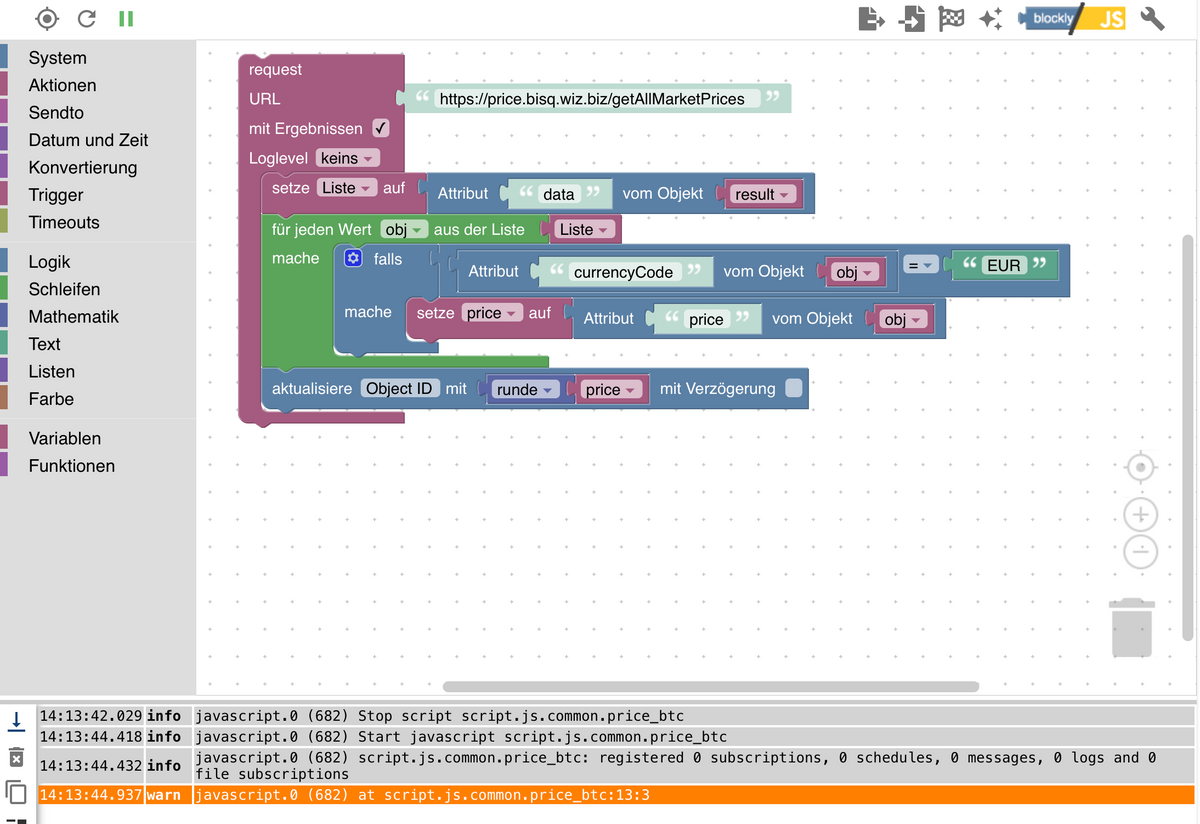Zoom out the workspace with minus icon

1141,551
